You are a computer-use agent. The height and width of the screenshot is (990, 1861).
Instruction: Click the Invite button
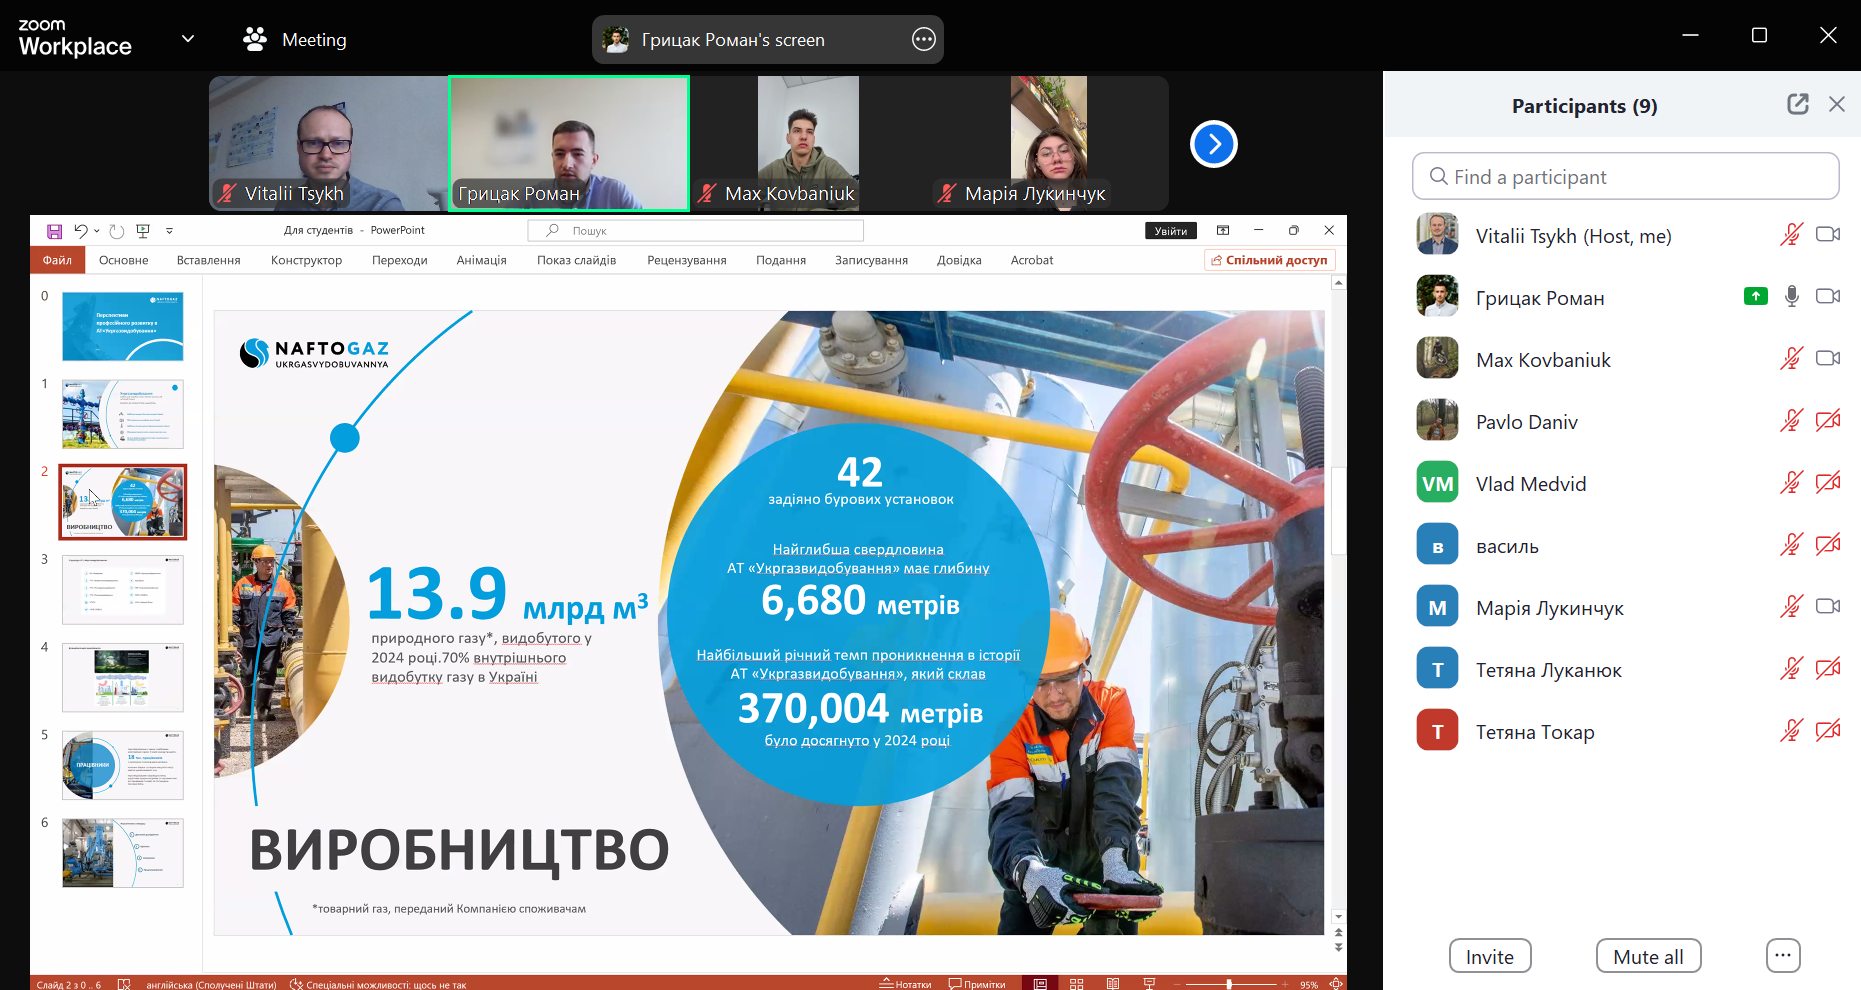pyautogui.click(x=1489, y=956)
